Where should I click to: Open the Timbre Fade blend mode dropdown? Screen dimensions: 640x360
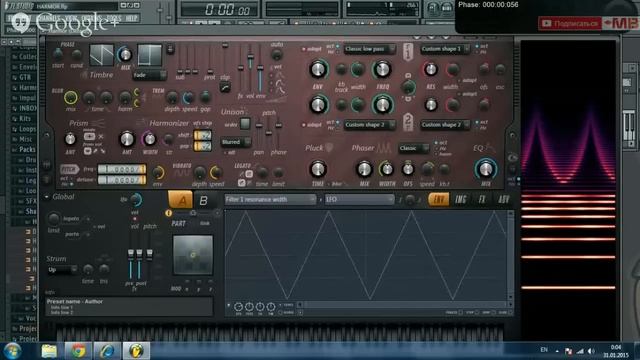(149, 75)
